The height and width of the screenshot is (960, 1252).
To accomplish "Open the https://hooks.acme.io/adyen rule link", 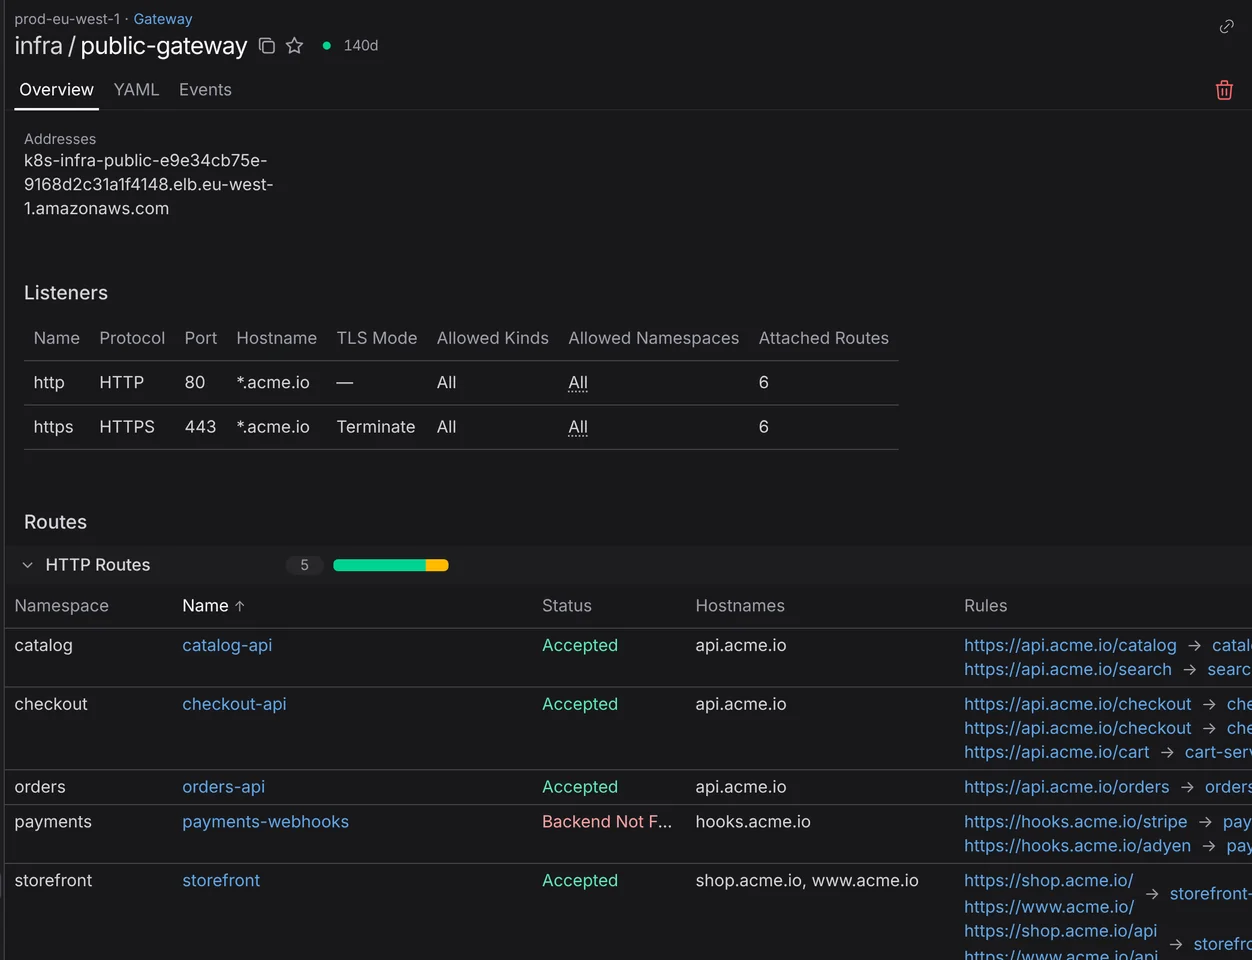I will coord(1077,846).
